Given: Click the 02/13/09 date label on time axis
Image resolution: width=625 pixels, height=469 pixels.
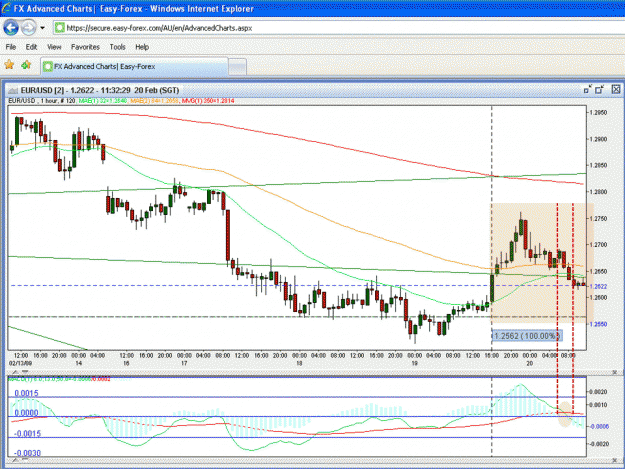Looking at the screenshot, I should coord(18,363).
